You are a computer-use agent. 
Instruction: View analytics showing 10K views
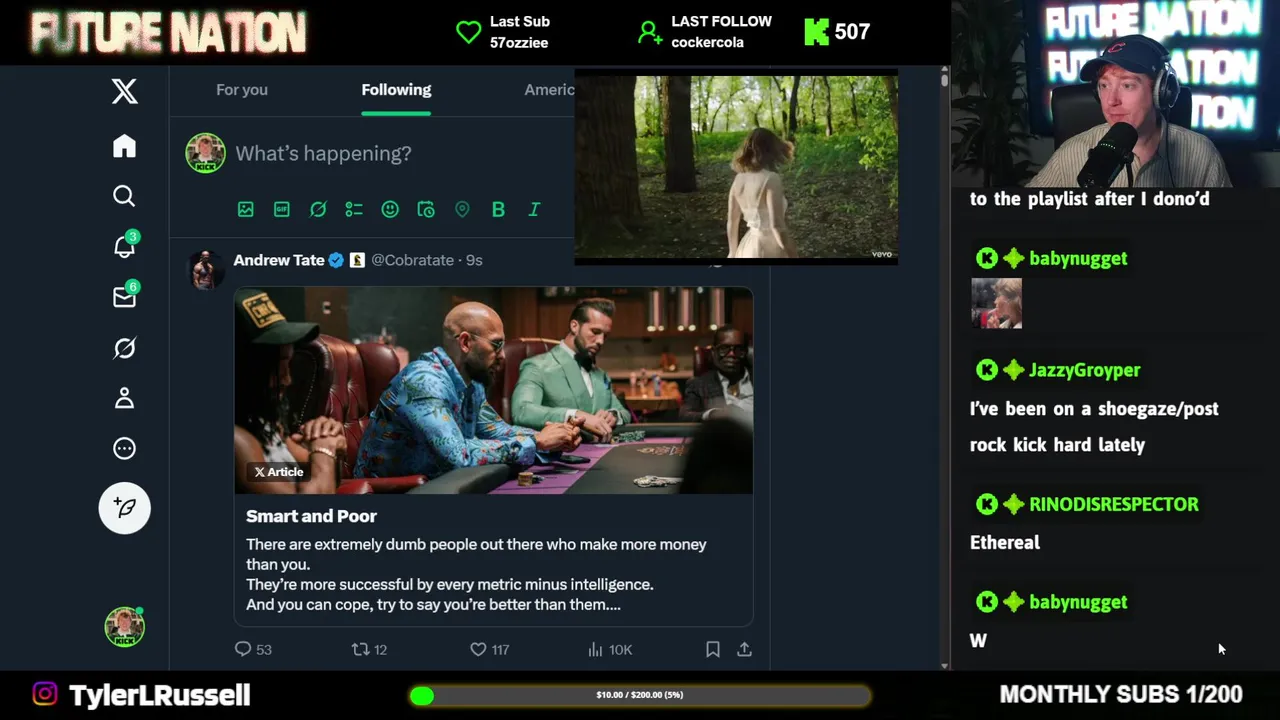pos(610,649)
